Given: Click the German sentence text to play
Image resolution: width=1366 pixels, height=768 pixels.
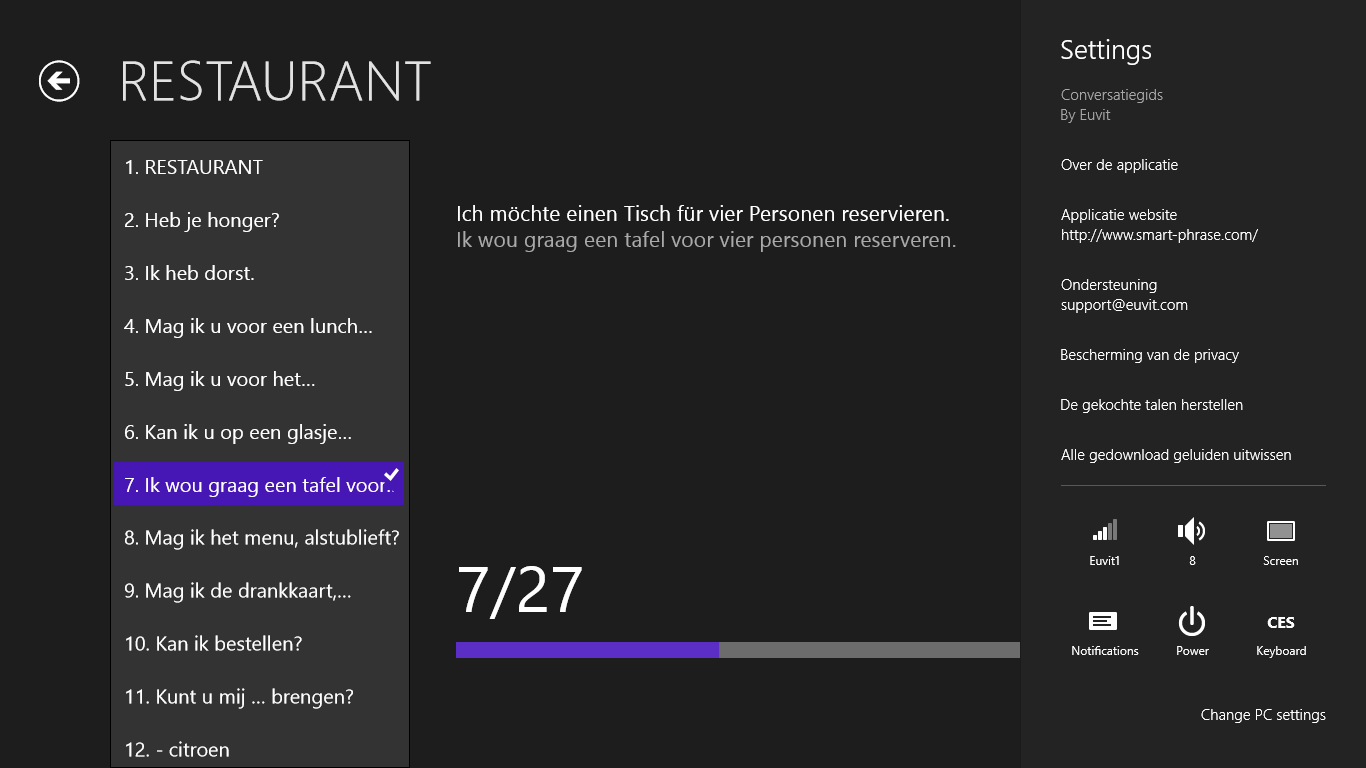Looking at the screenshot, I should coord(702,214).
